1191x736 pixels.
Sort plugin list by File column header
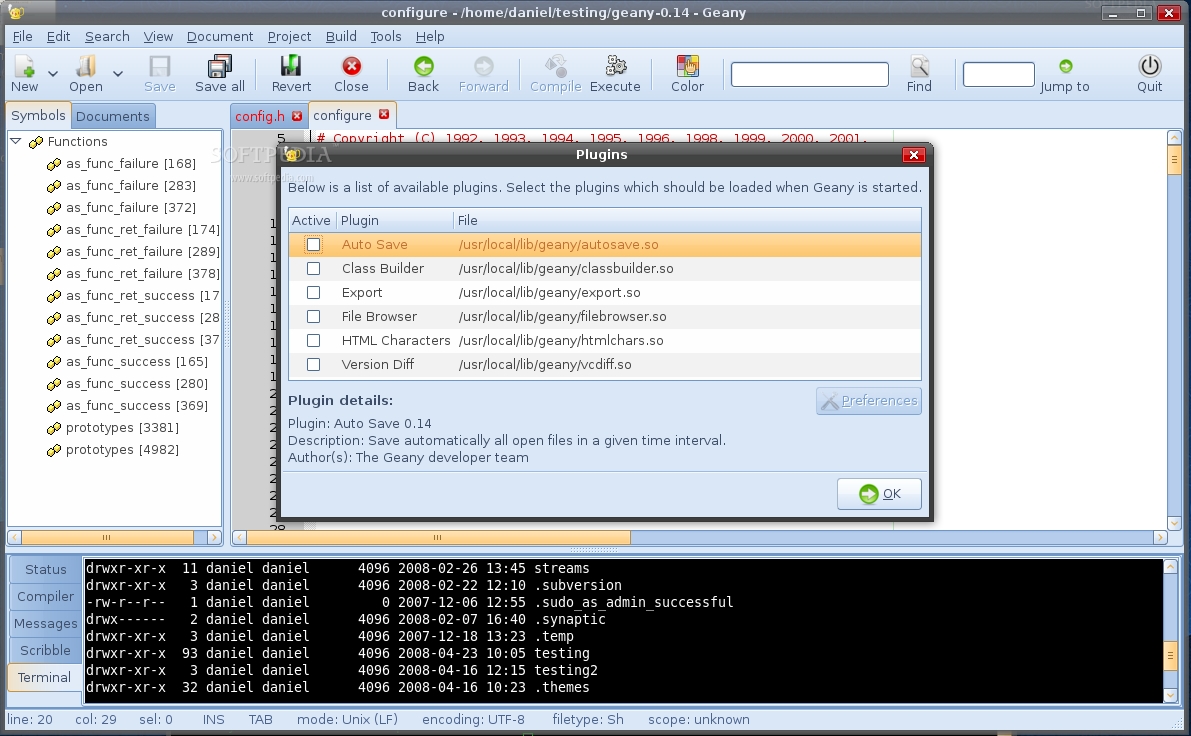(687, 220)
